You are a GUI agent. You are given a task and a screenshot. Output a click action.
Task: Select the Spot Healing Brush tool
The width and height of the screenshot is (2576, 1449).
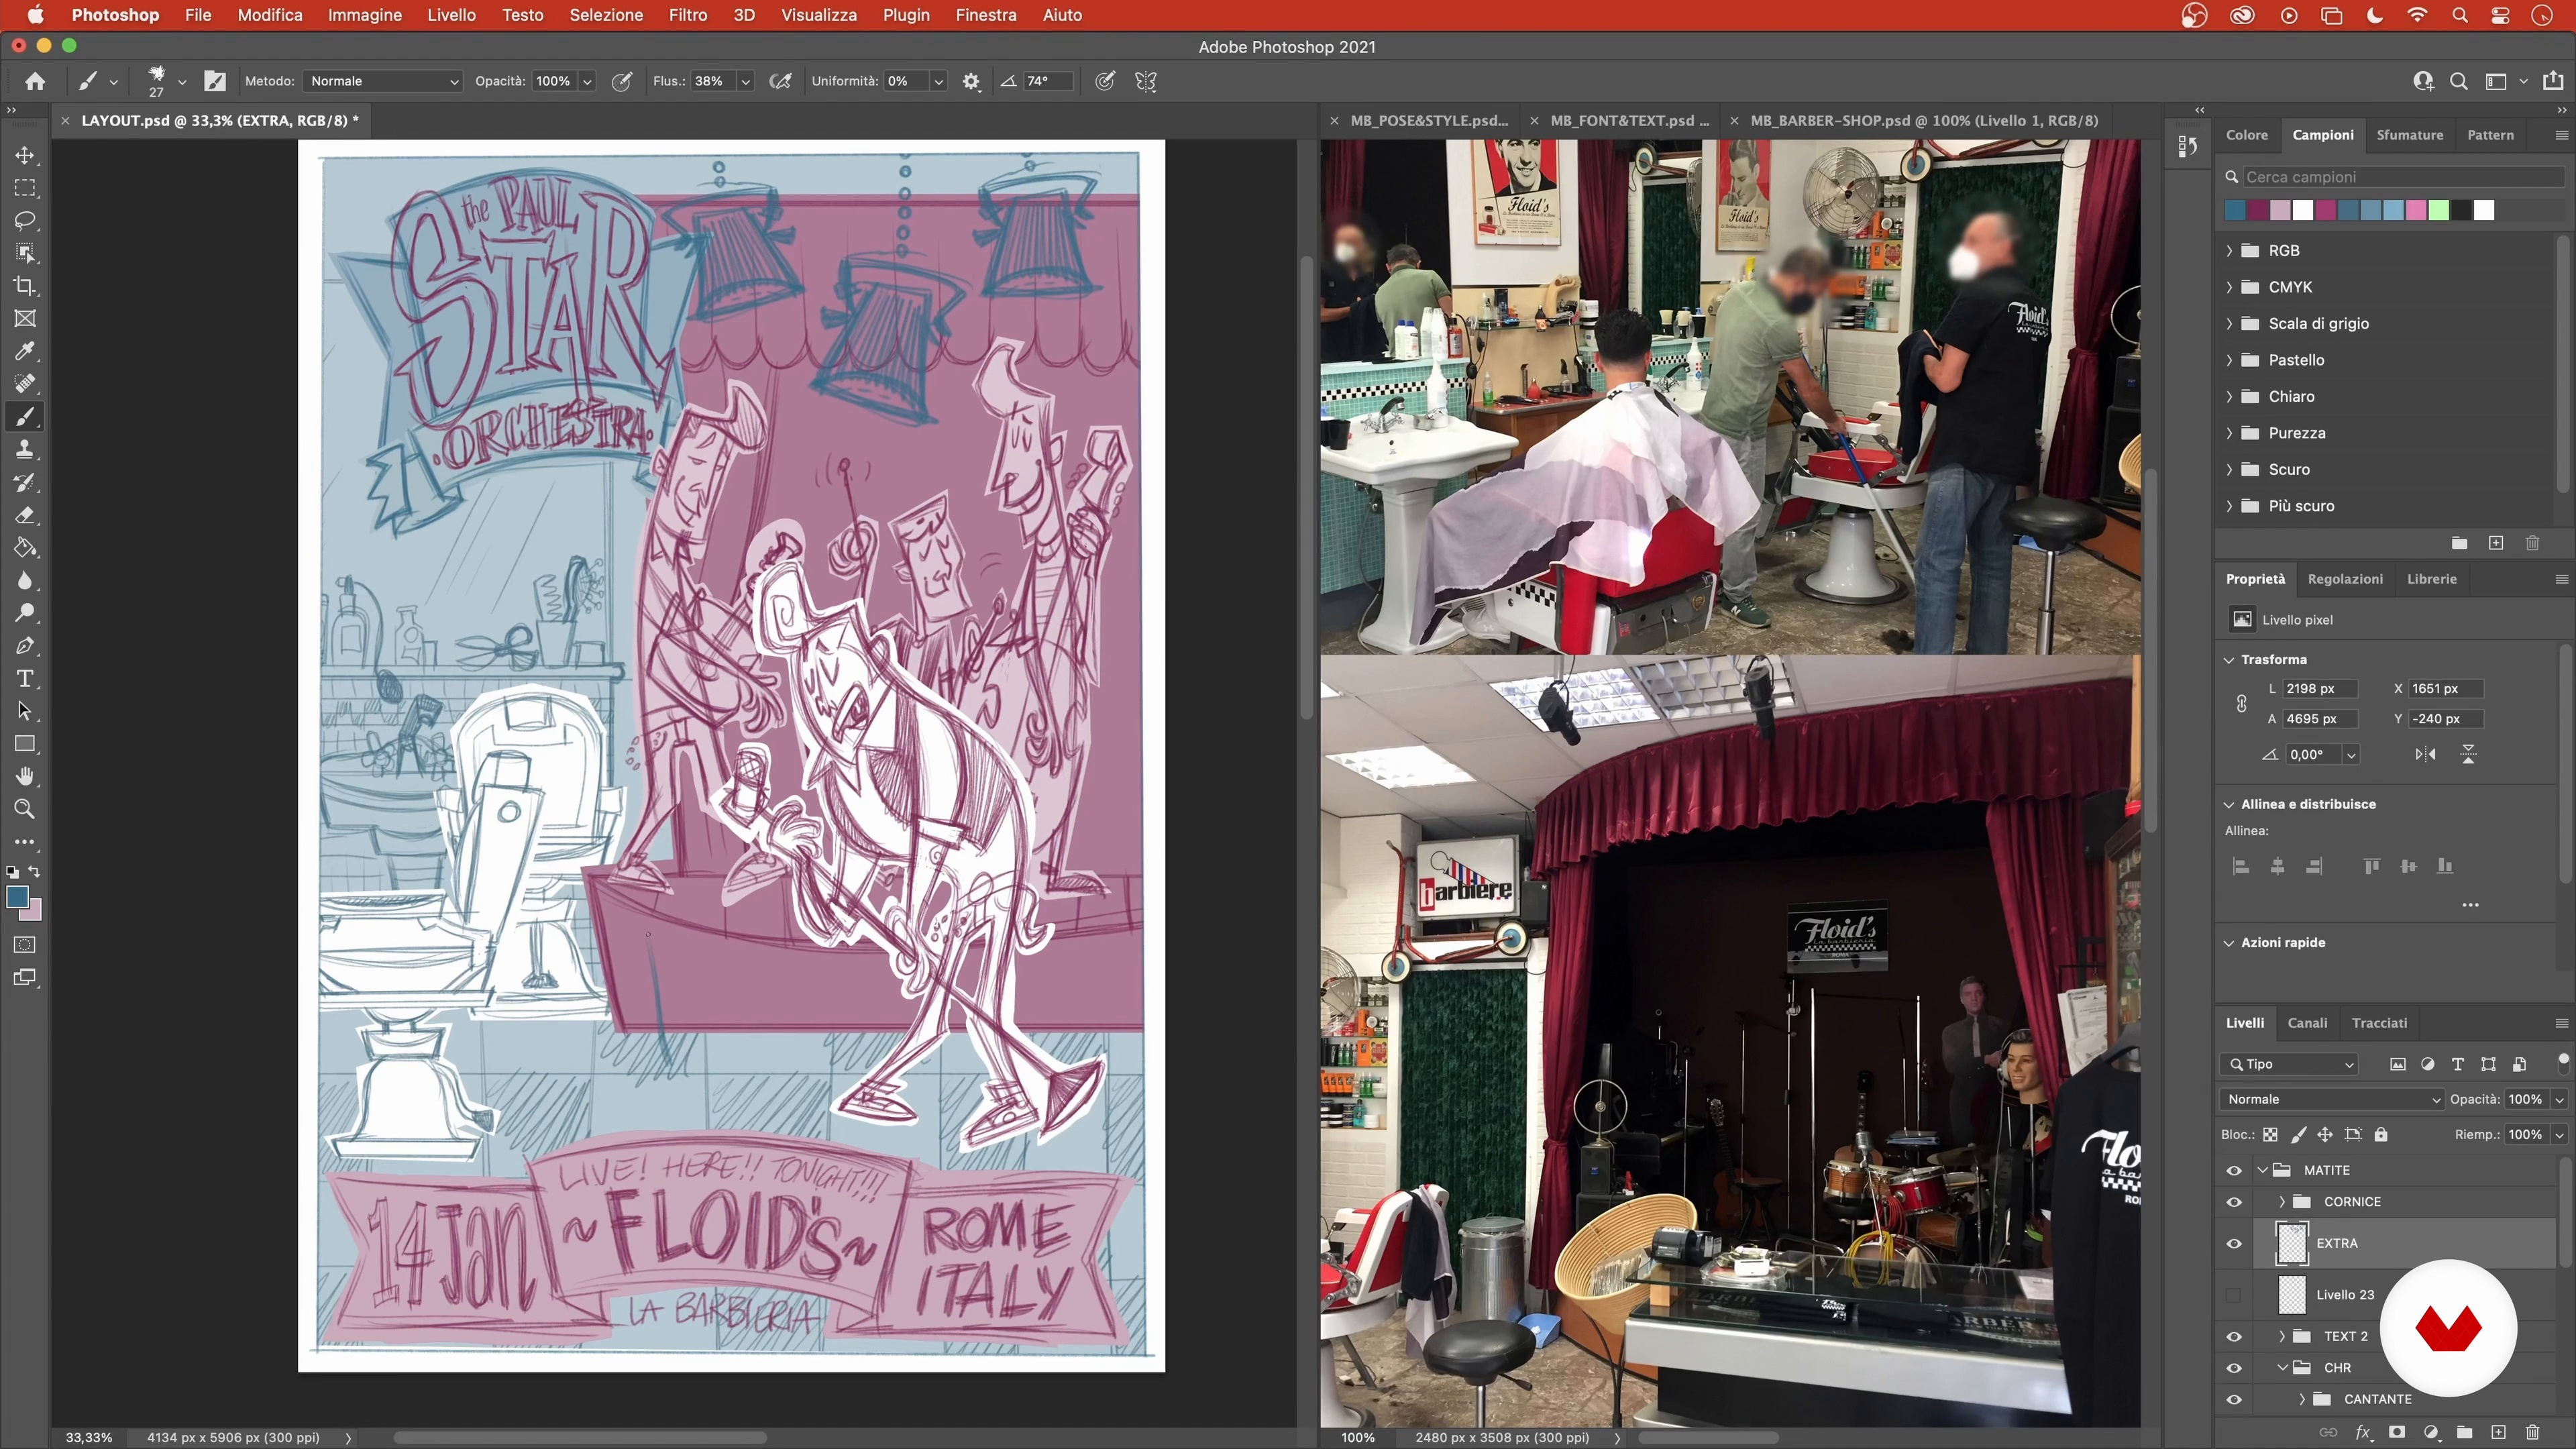pyautogui.click(x=25, y=384)
